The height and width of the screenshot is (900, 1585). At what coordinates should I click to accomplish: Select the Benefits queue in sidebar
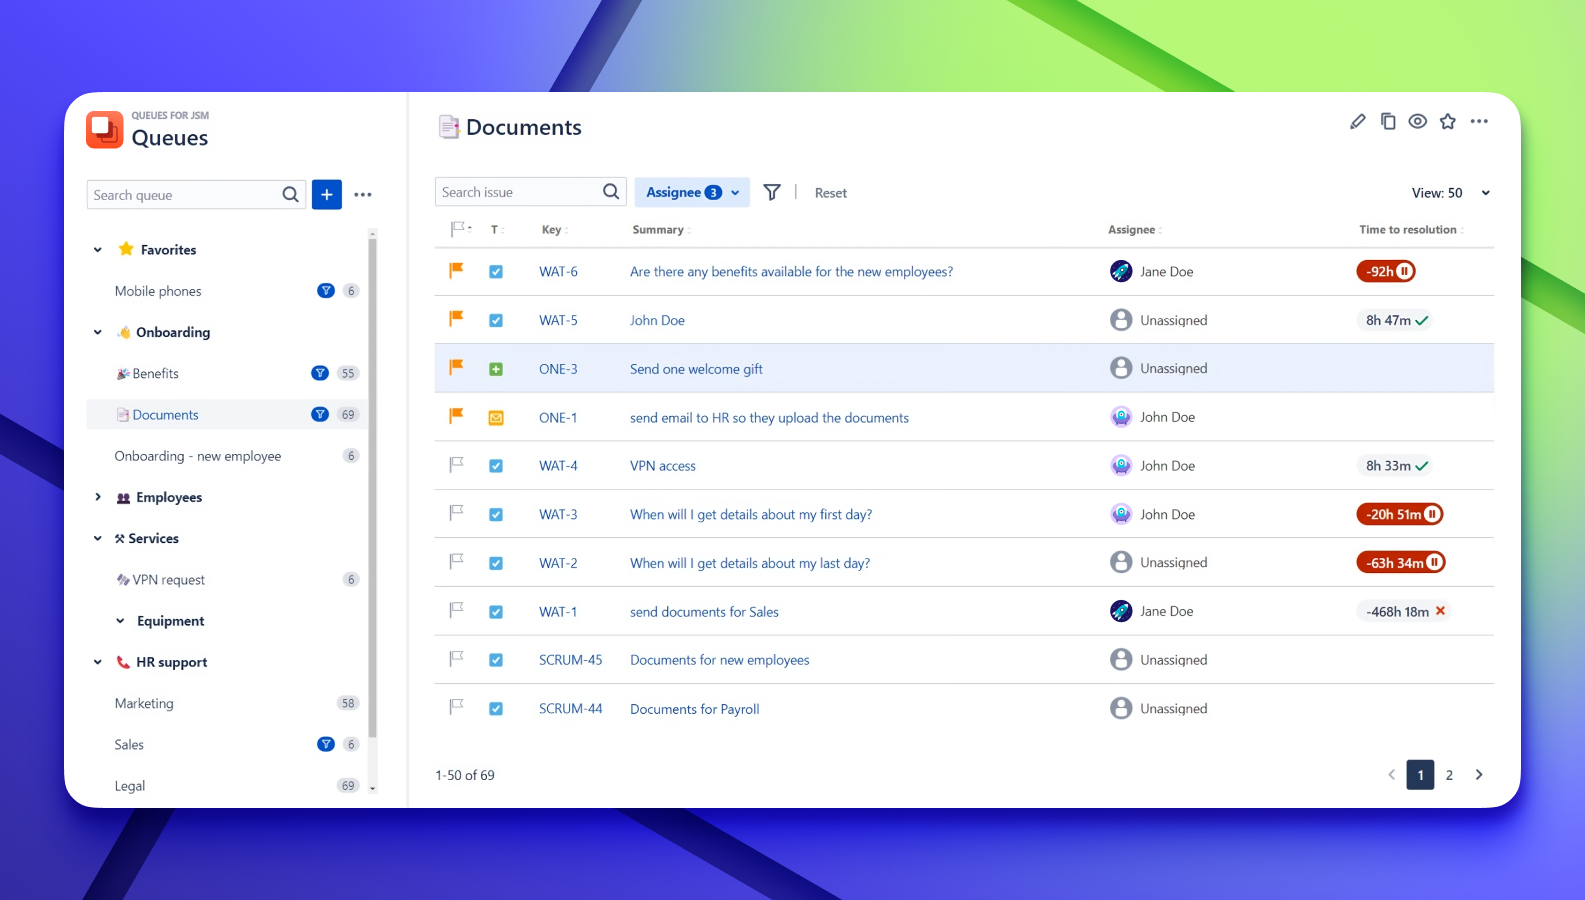click(156, 373)
